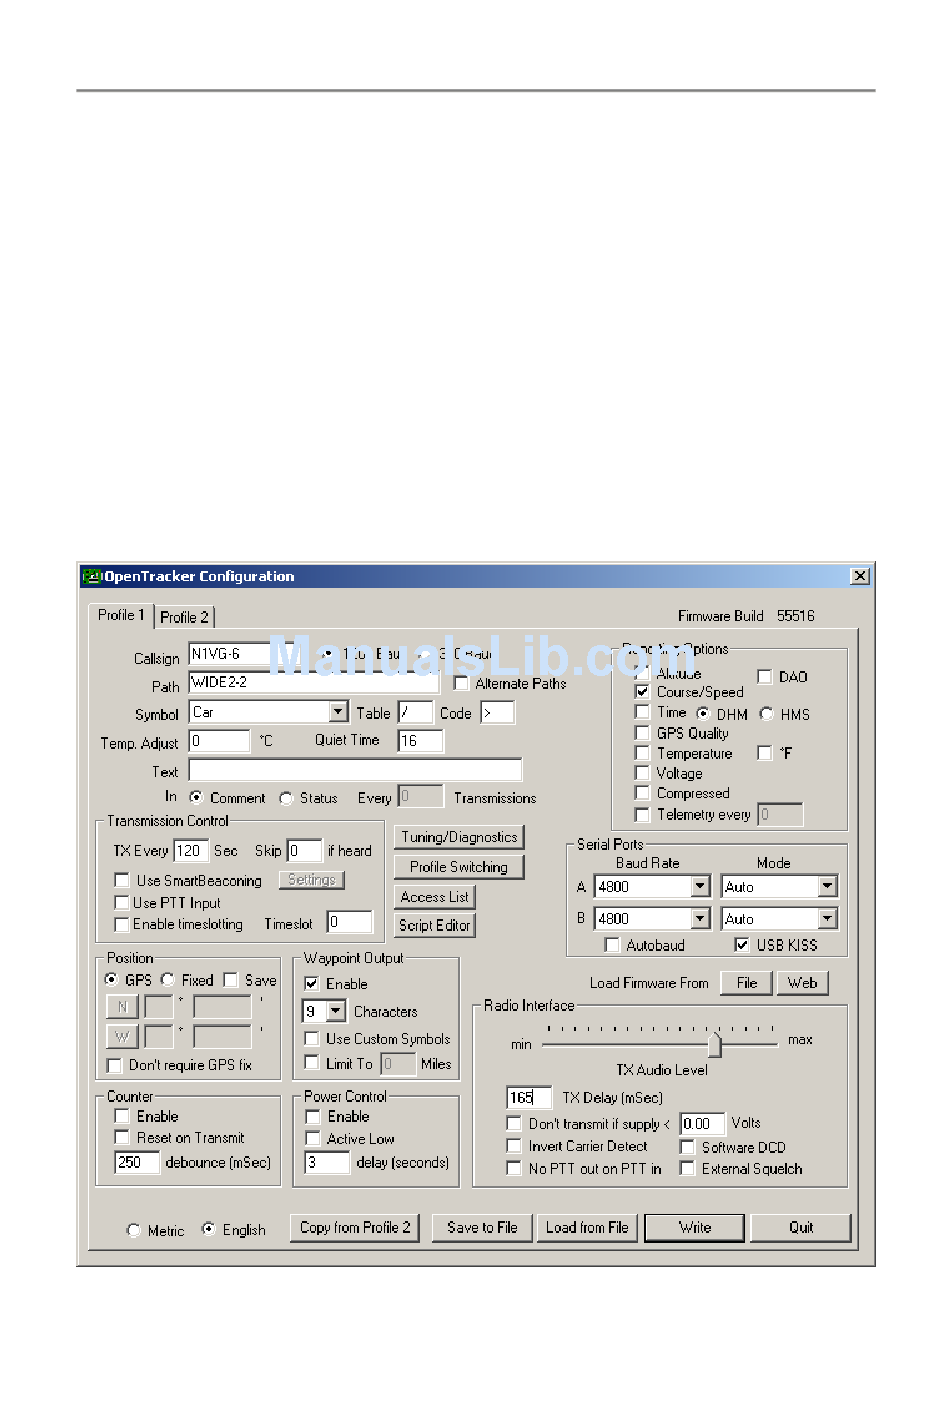The image size is (950, 1420).
Task: Click the TX Audio Level slider handle
Action: (x=714, y=1045)
